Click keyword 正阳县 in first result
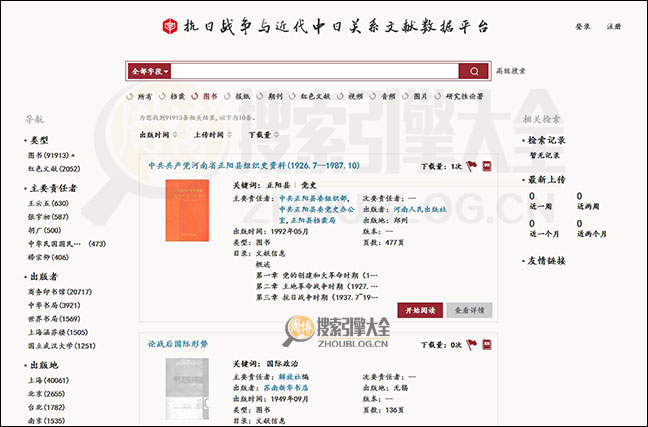The image size is (648, 427). 278,185
